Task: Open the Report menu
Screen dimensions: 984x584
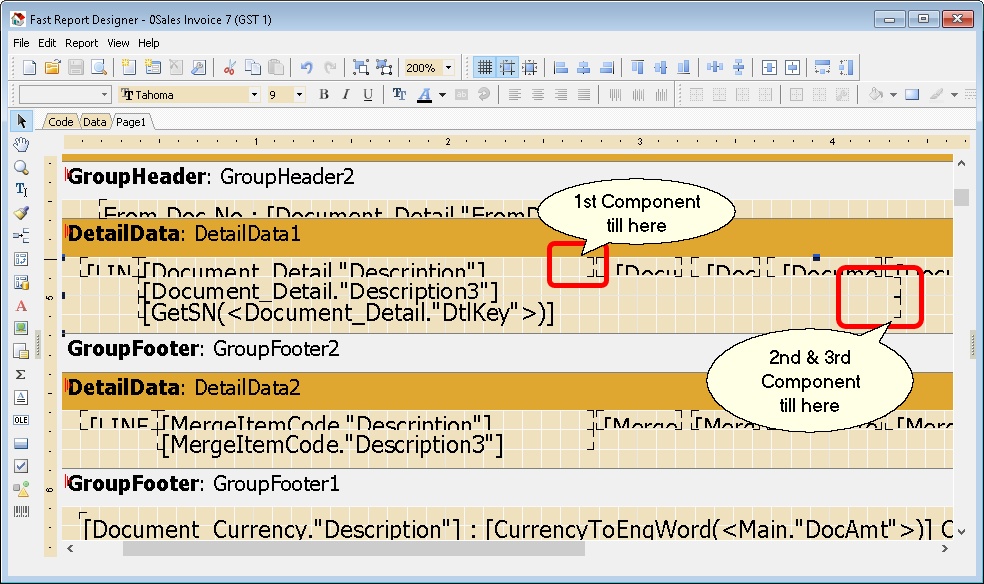Action: click(x=81, y=43)
